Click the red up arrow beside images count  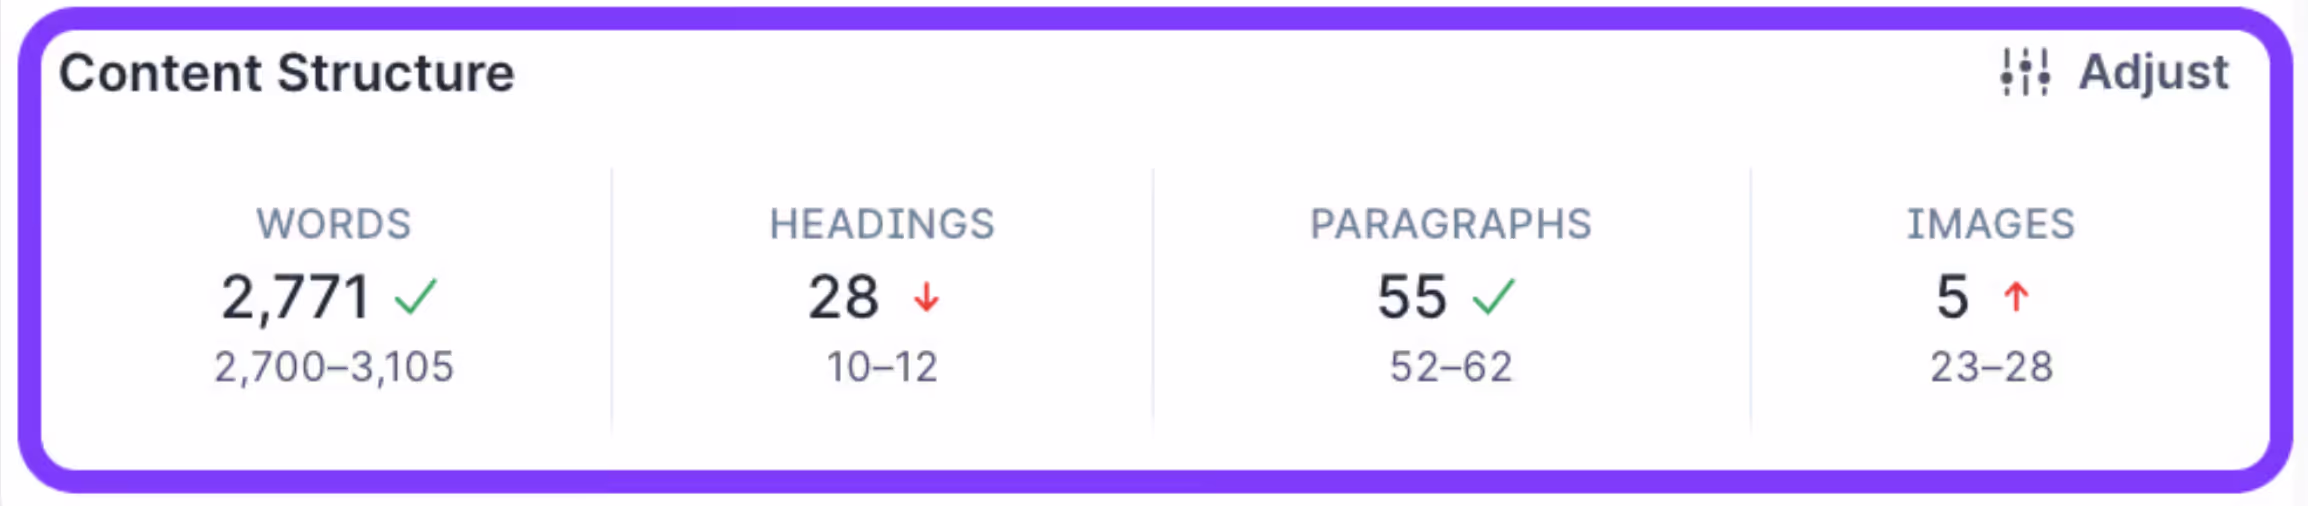click(2016, 297)
